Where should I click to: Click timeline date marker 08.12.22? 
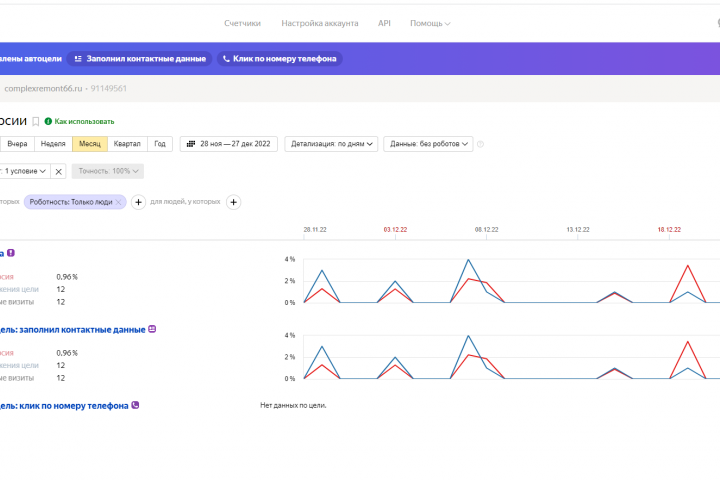point(486,229)
